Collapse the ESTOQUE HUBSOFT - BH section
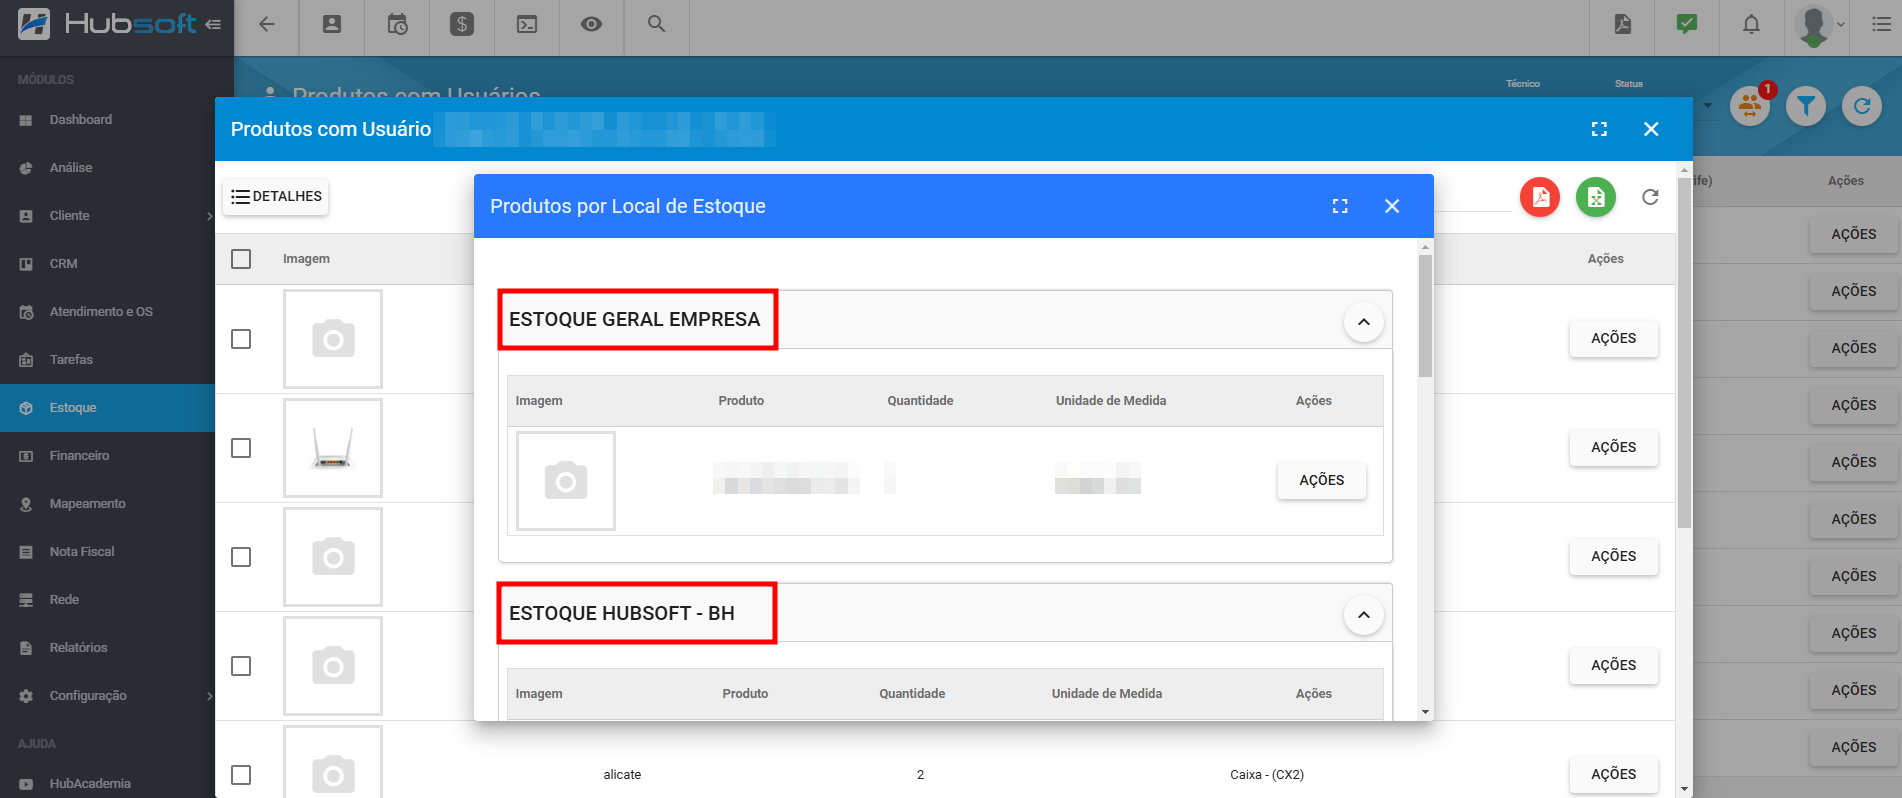This screenshot has height=798, width=1902. pyautogui.click(x=1363, y=615)
